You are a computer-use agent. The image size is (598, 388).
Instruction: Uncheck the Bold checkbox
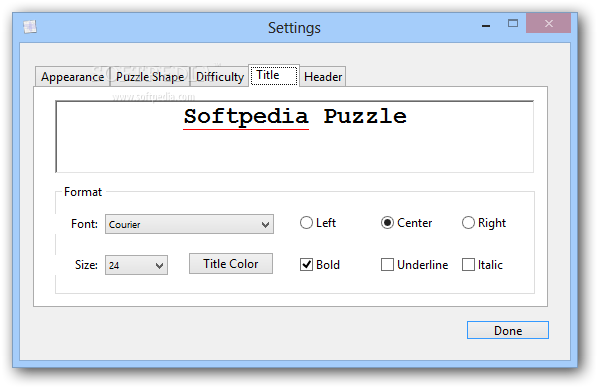click(306, 264)
